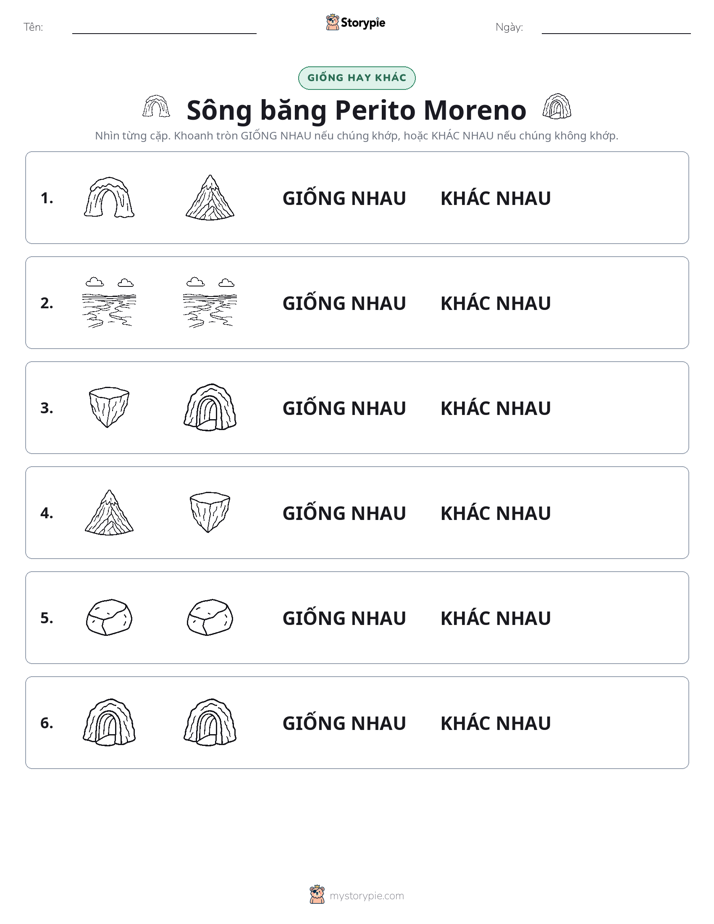Viewport: 714px width, 924px height.
Task: Choose KHÁC NHAU for row 3
Action: (x=495, y=408)
